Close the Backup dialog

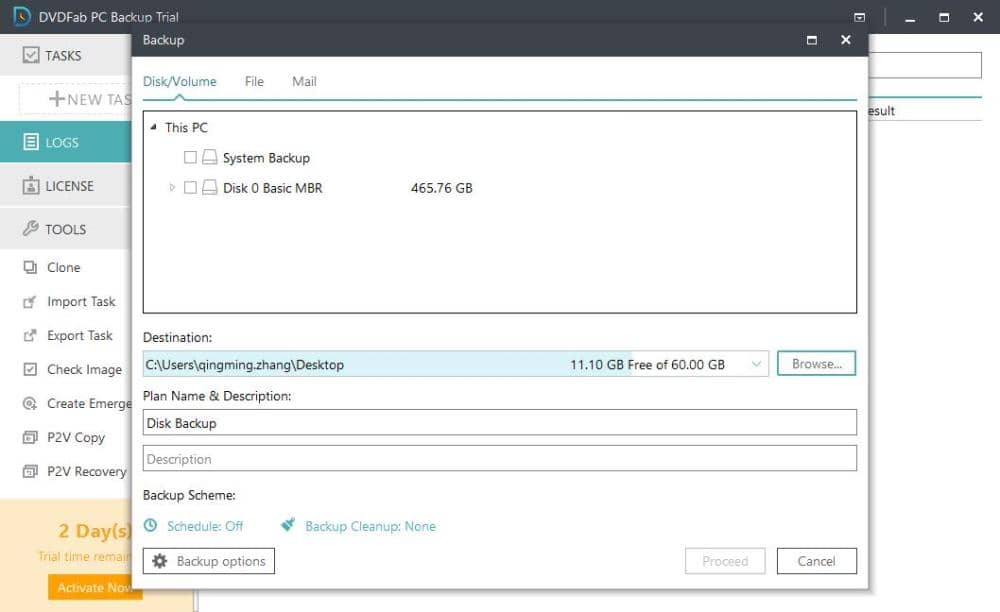tap(846, 40)
